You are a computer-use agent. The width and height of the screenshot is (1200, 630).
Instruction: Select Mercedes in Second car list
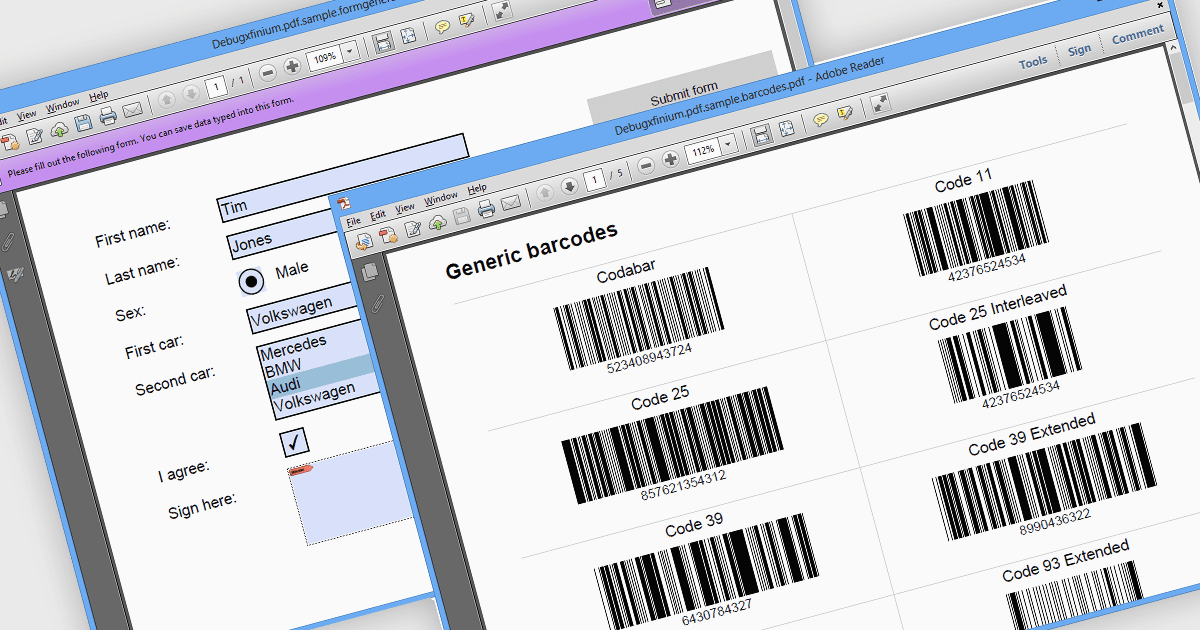coord(293,347)
